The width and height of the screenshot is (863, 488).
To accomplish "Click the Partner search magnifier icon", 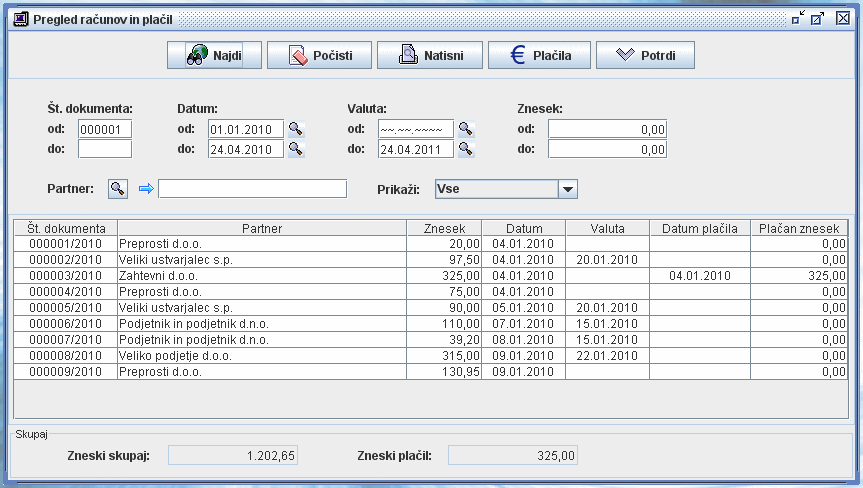I will point(118,189).
